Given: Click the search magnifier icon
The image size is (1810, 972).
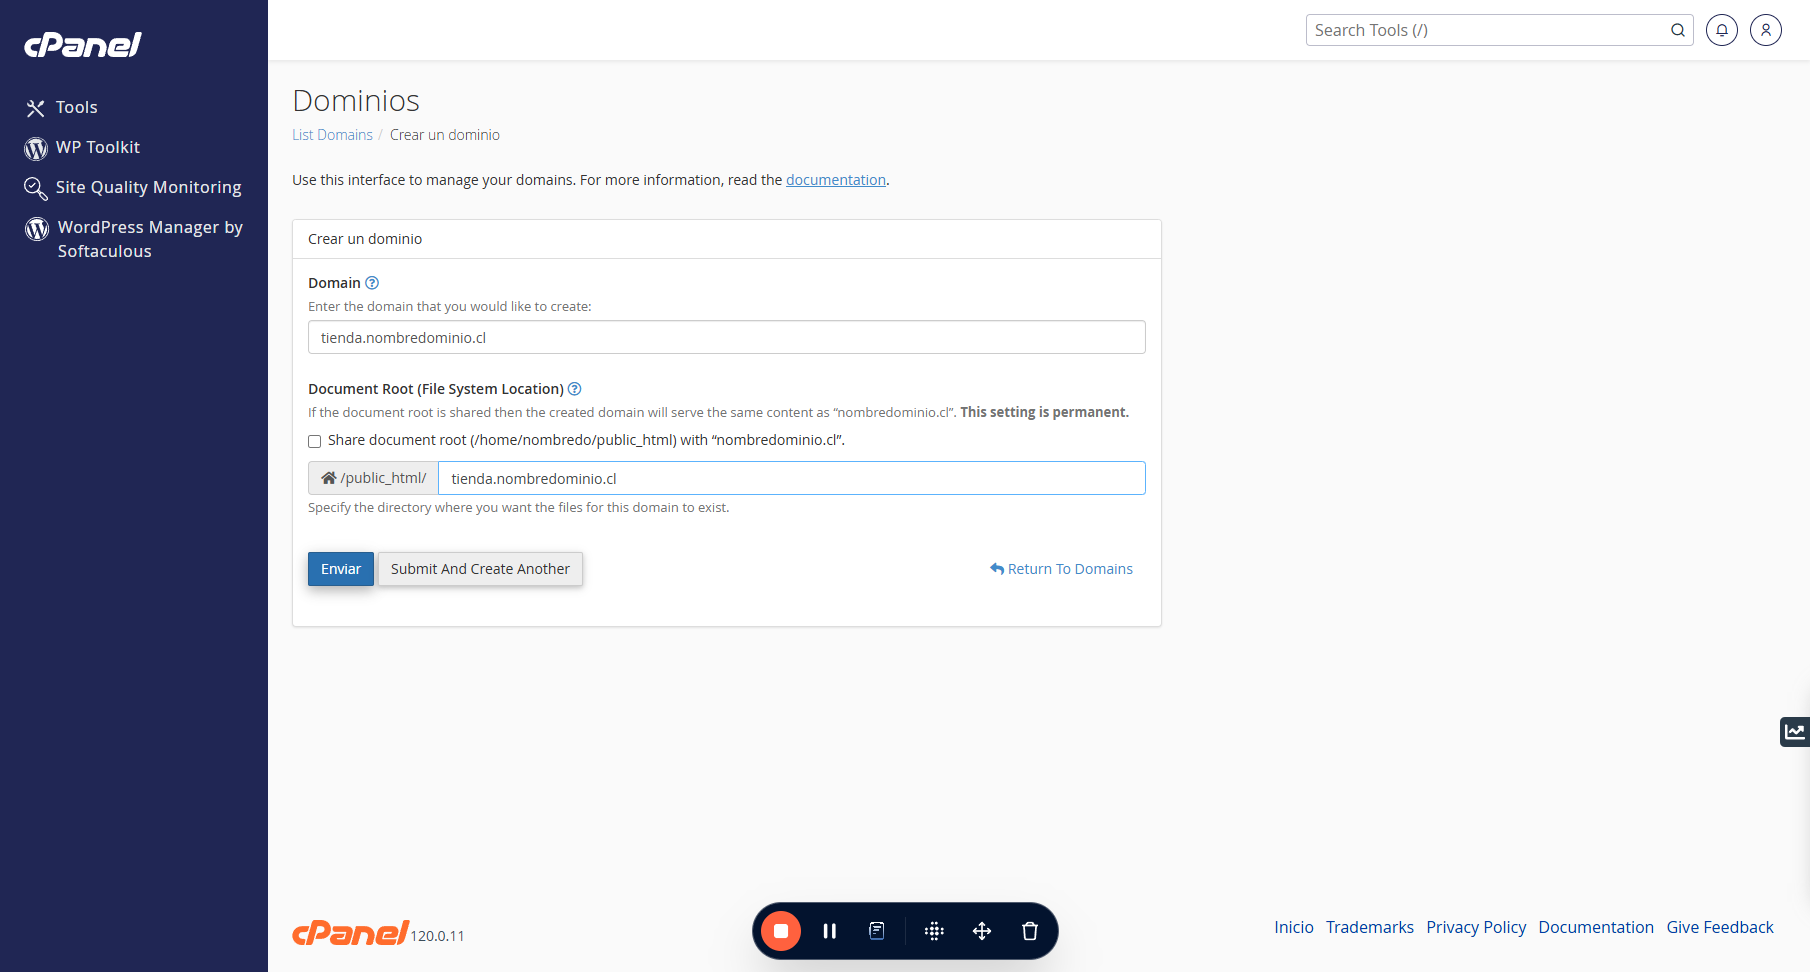Looking at the screenshot, I should point(1678,30).
